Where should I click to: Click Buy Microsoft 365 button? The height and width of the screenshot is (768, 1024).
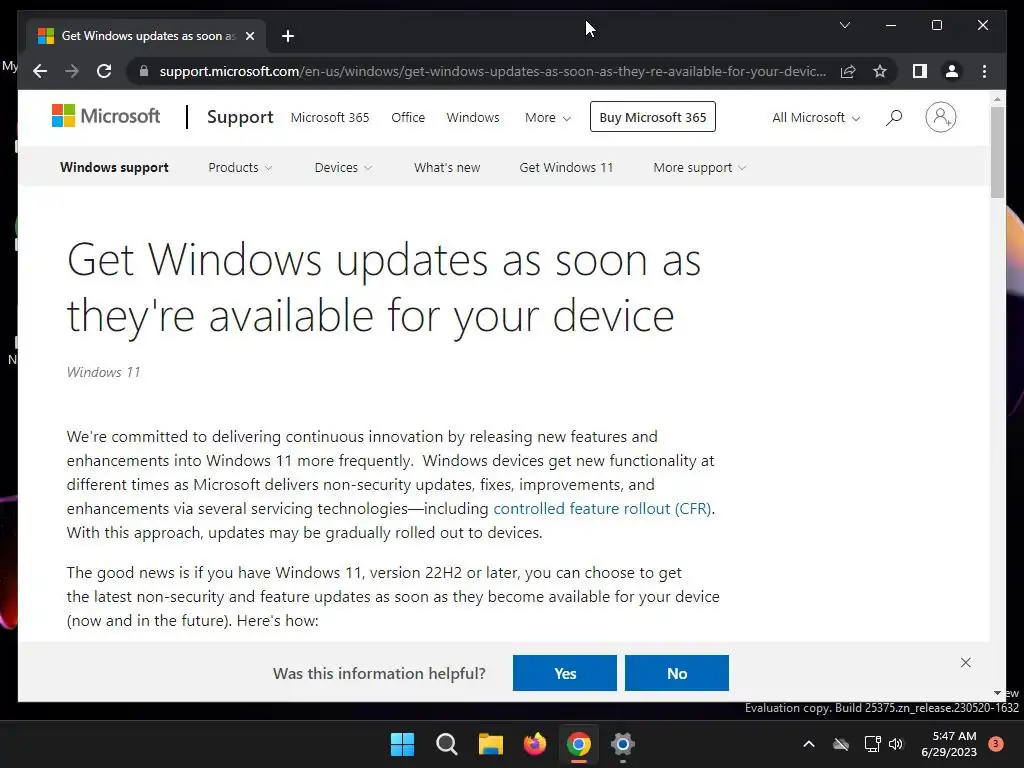pos(652,117)
